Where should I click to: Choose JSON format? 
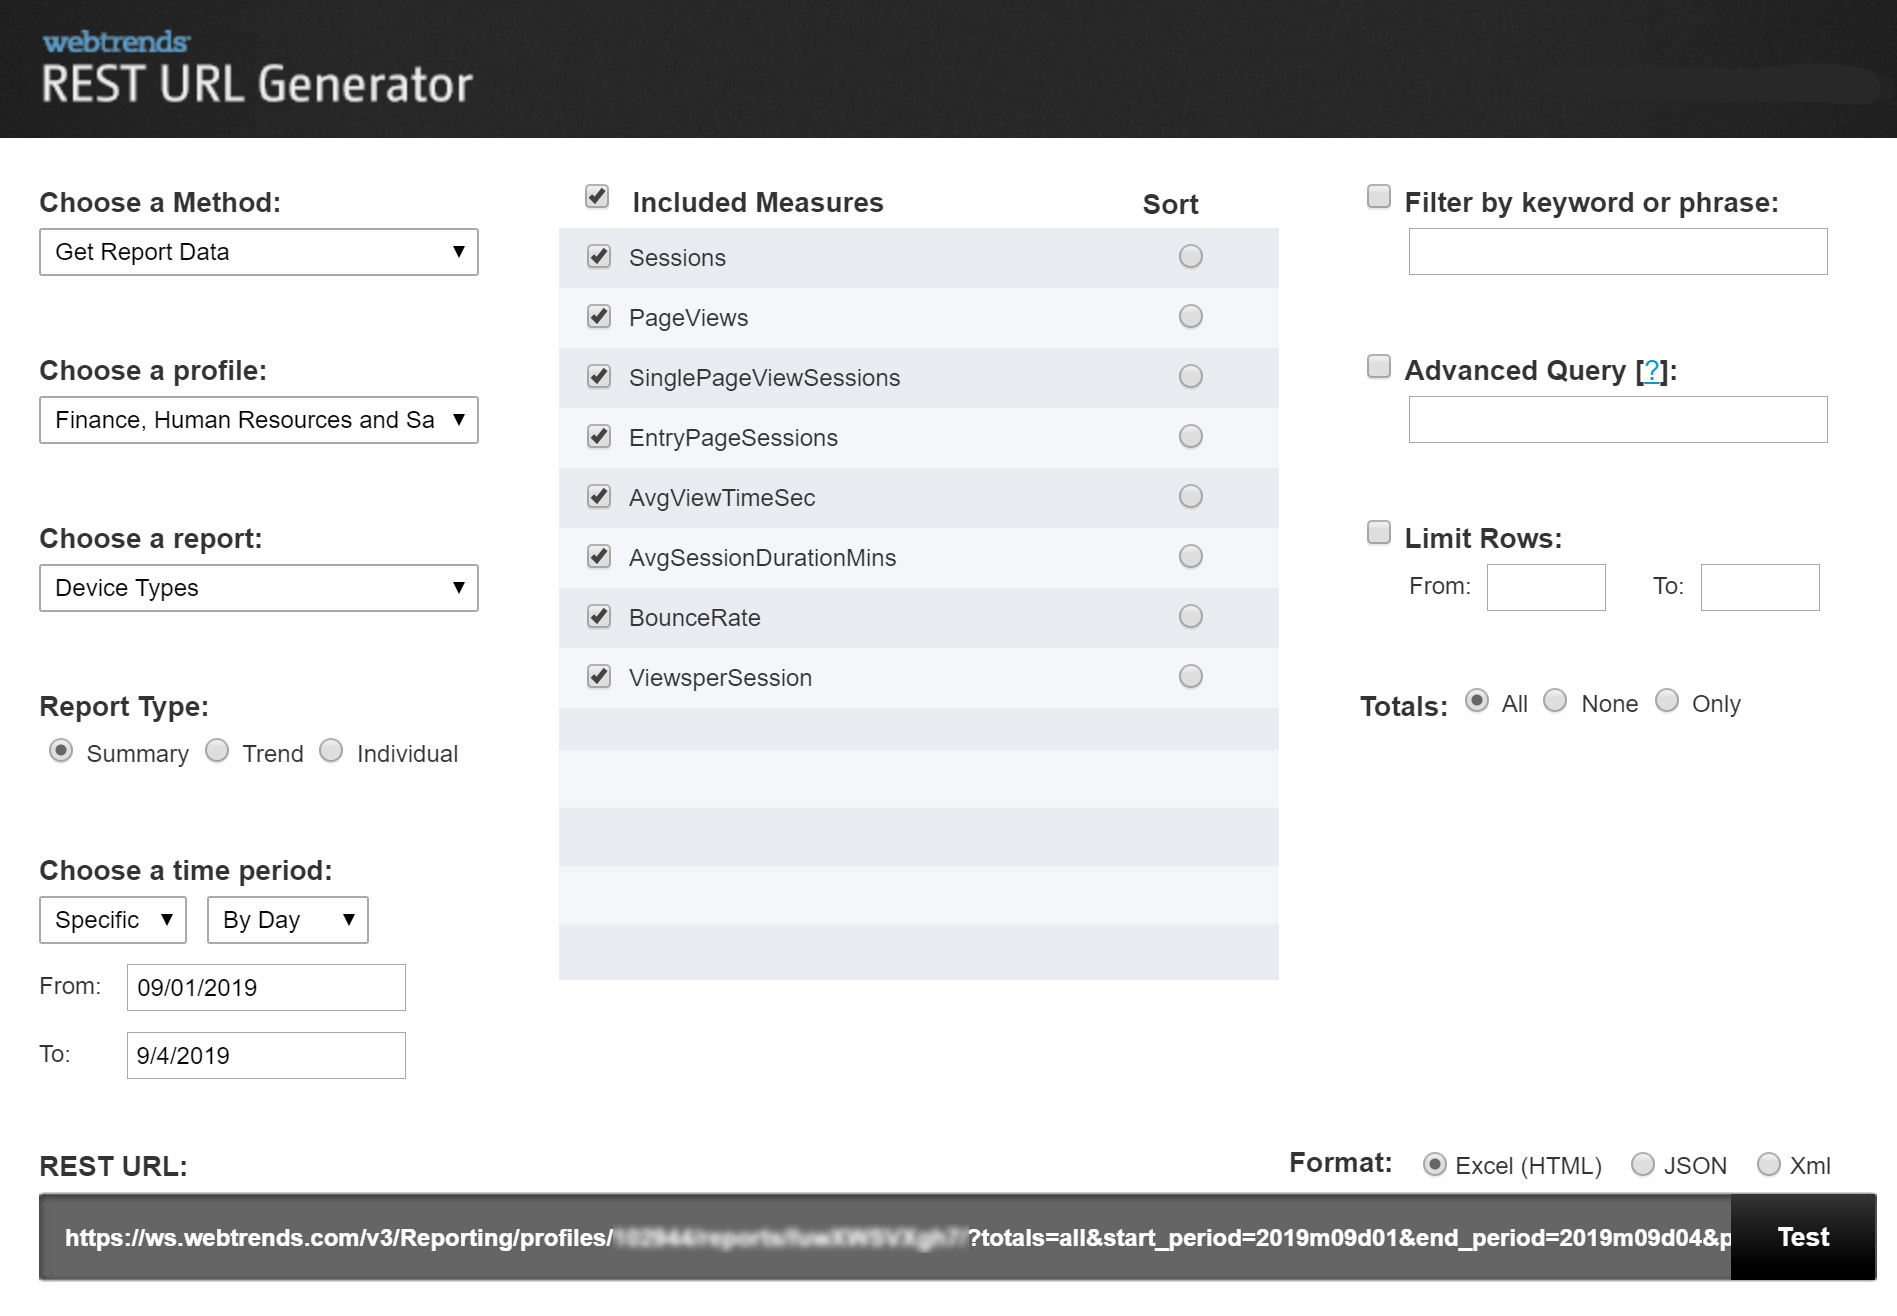click(1643, 1165)
